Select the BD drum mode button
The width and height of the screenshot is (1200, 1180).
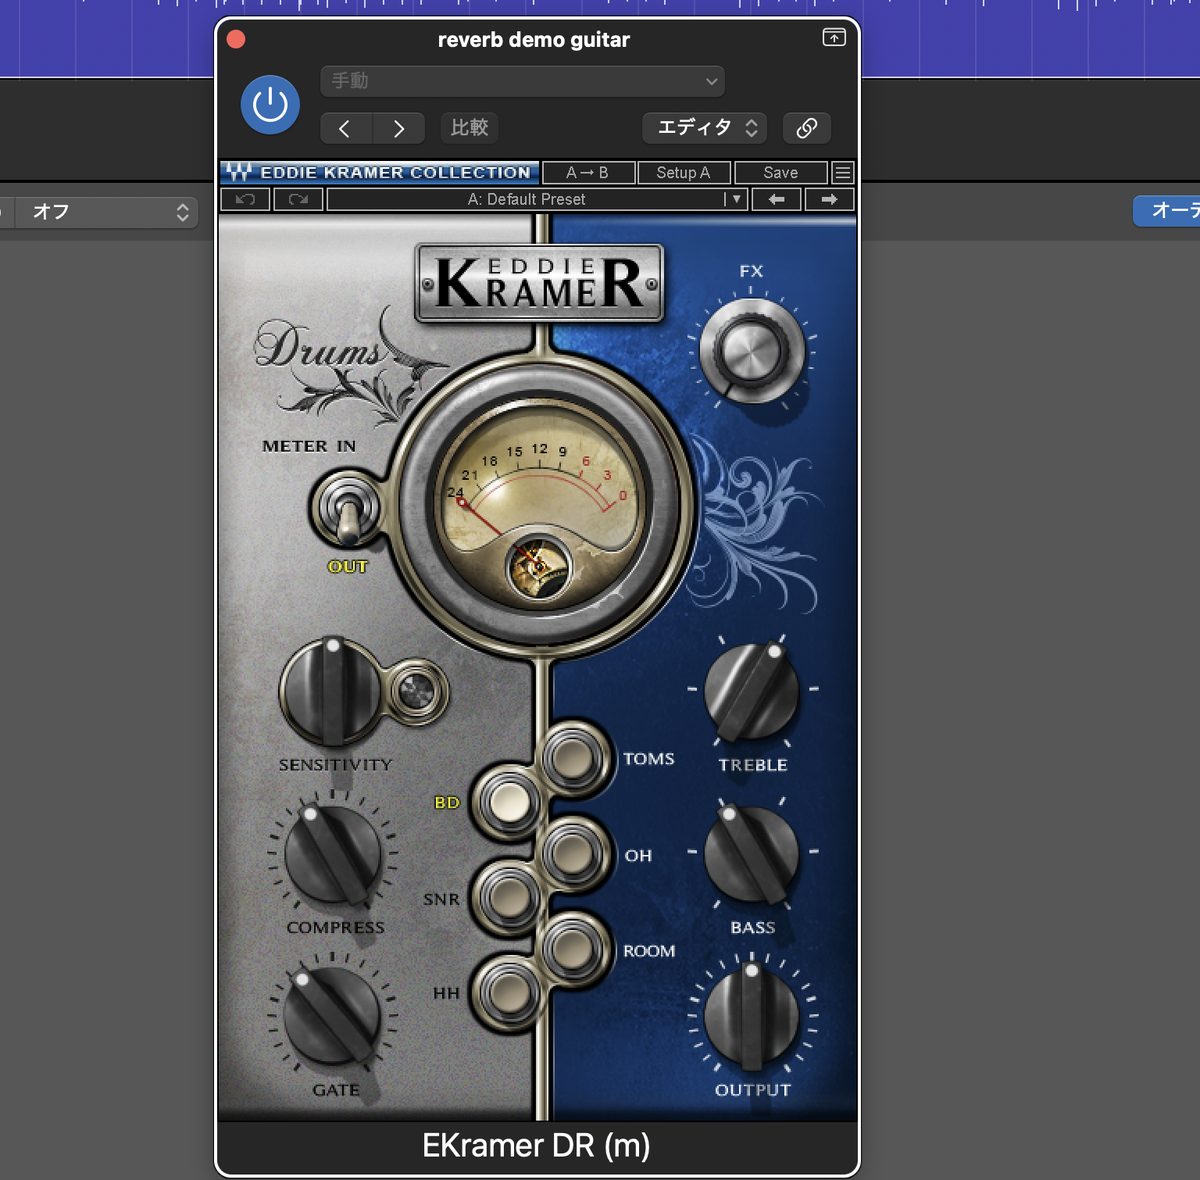coord(508,802)
